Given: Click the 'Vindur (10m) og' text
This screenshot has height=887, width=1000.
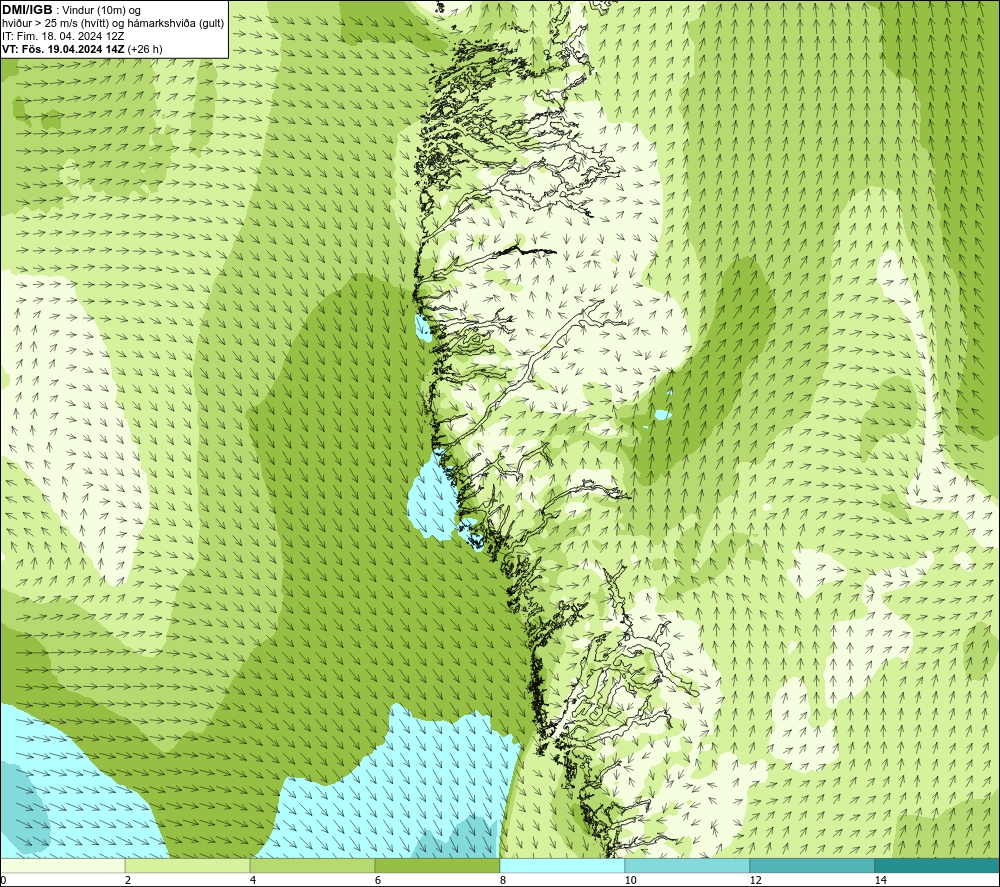Looking at the screenshot, I should 103,11.
